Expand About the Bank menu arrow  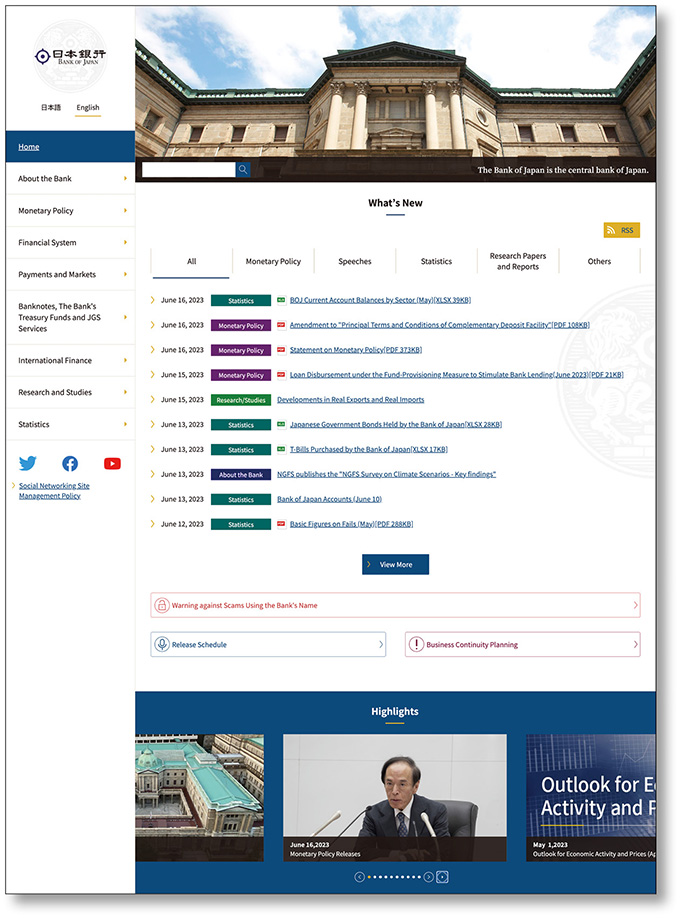click(x=125, y=179)
